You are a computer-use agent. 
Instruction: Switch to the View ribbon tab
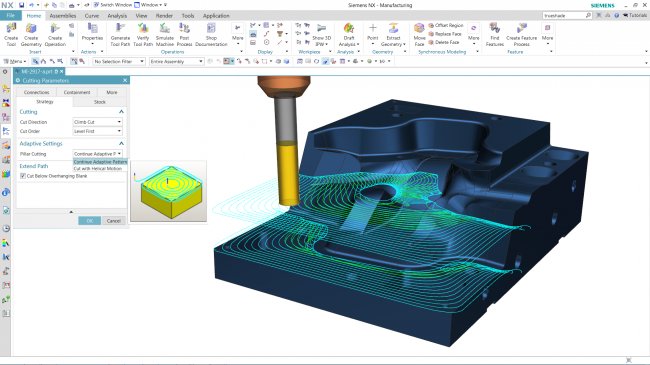coord(141,16)
